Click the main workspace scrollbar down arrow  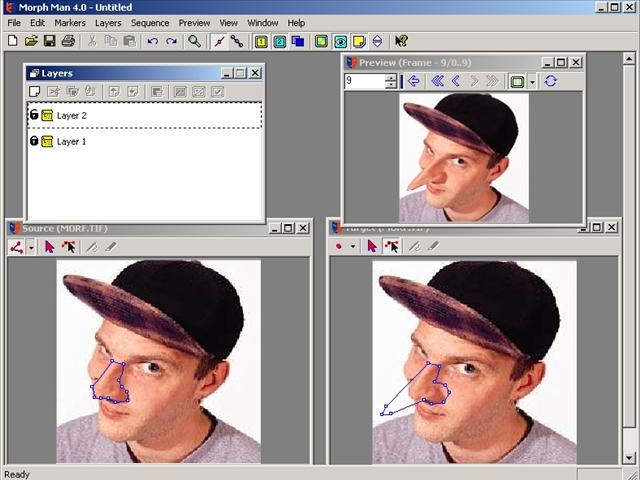(x=629, y=457)
